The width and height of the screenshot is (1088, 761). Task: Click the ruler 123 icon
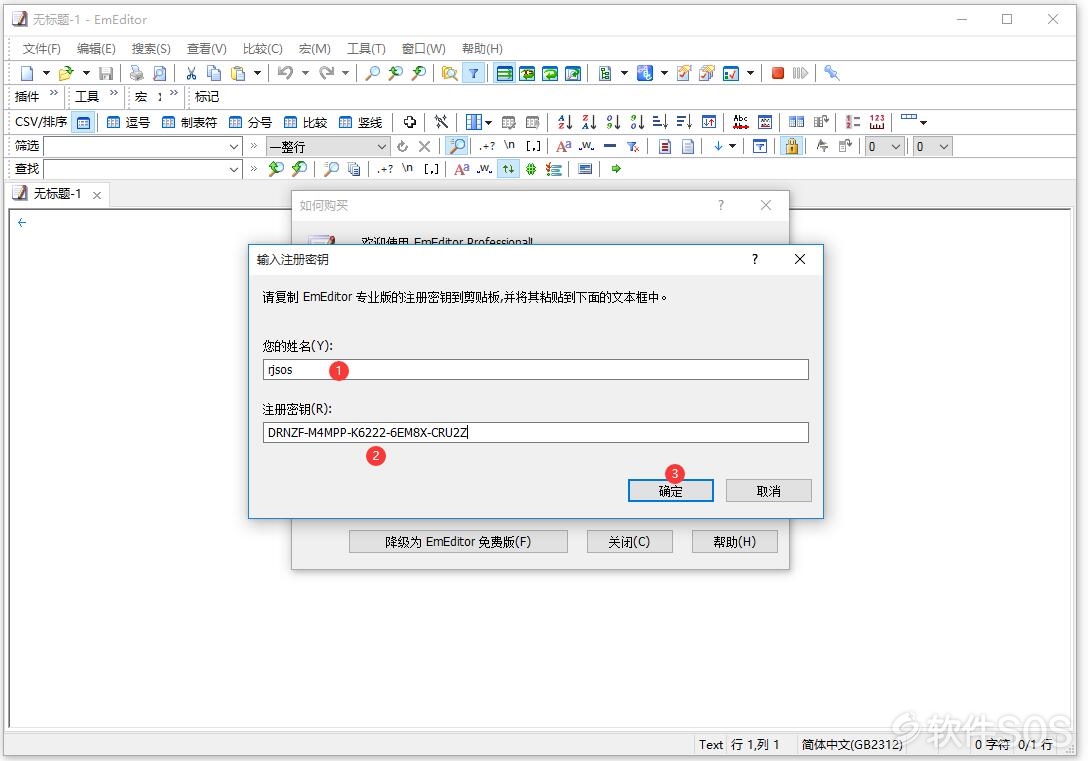(x=877, y=122)
